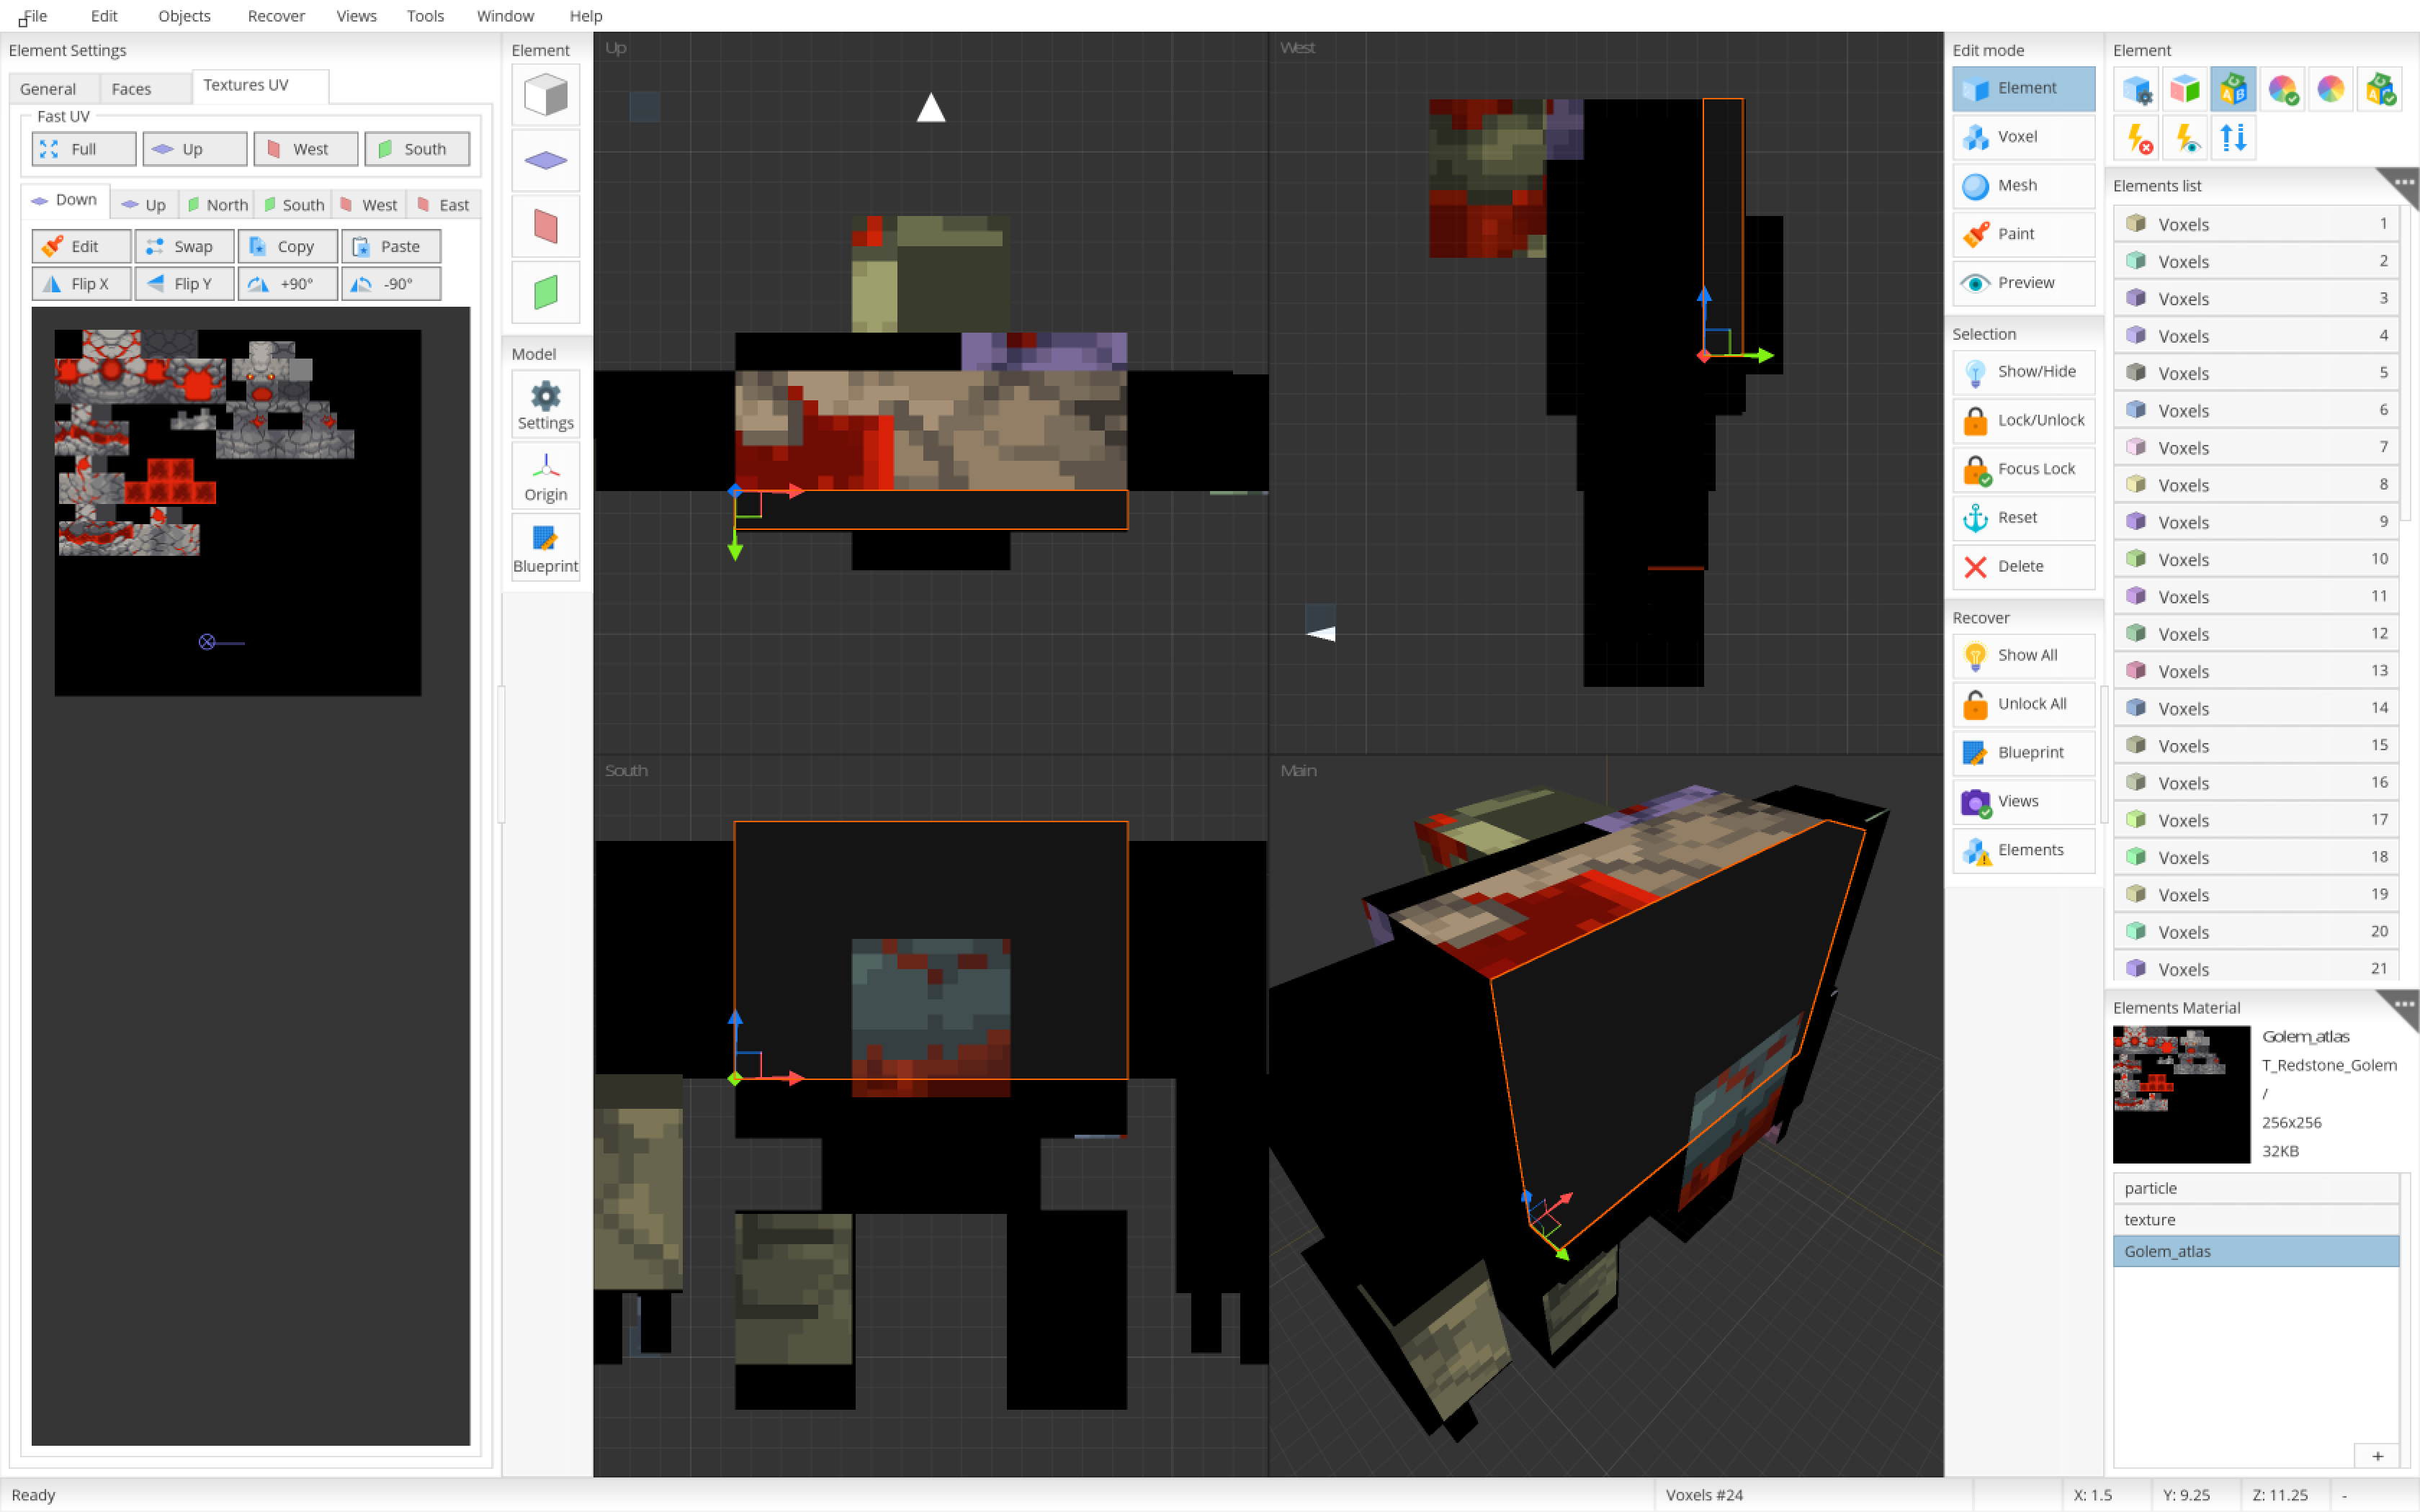
Task: Click the ABC blocks with checkmark icon
Action: point(2379,90)
